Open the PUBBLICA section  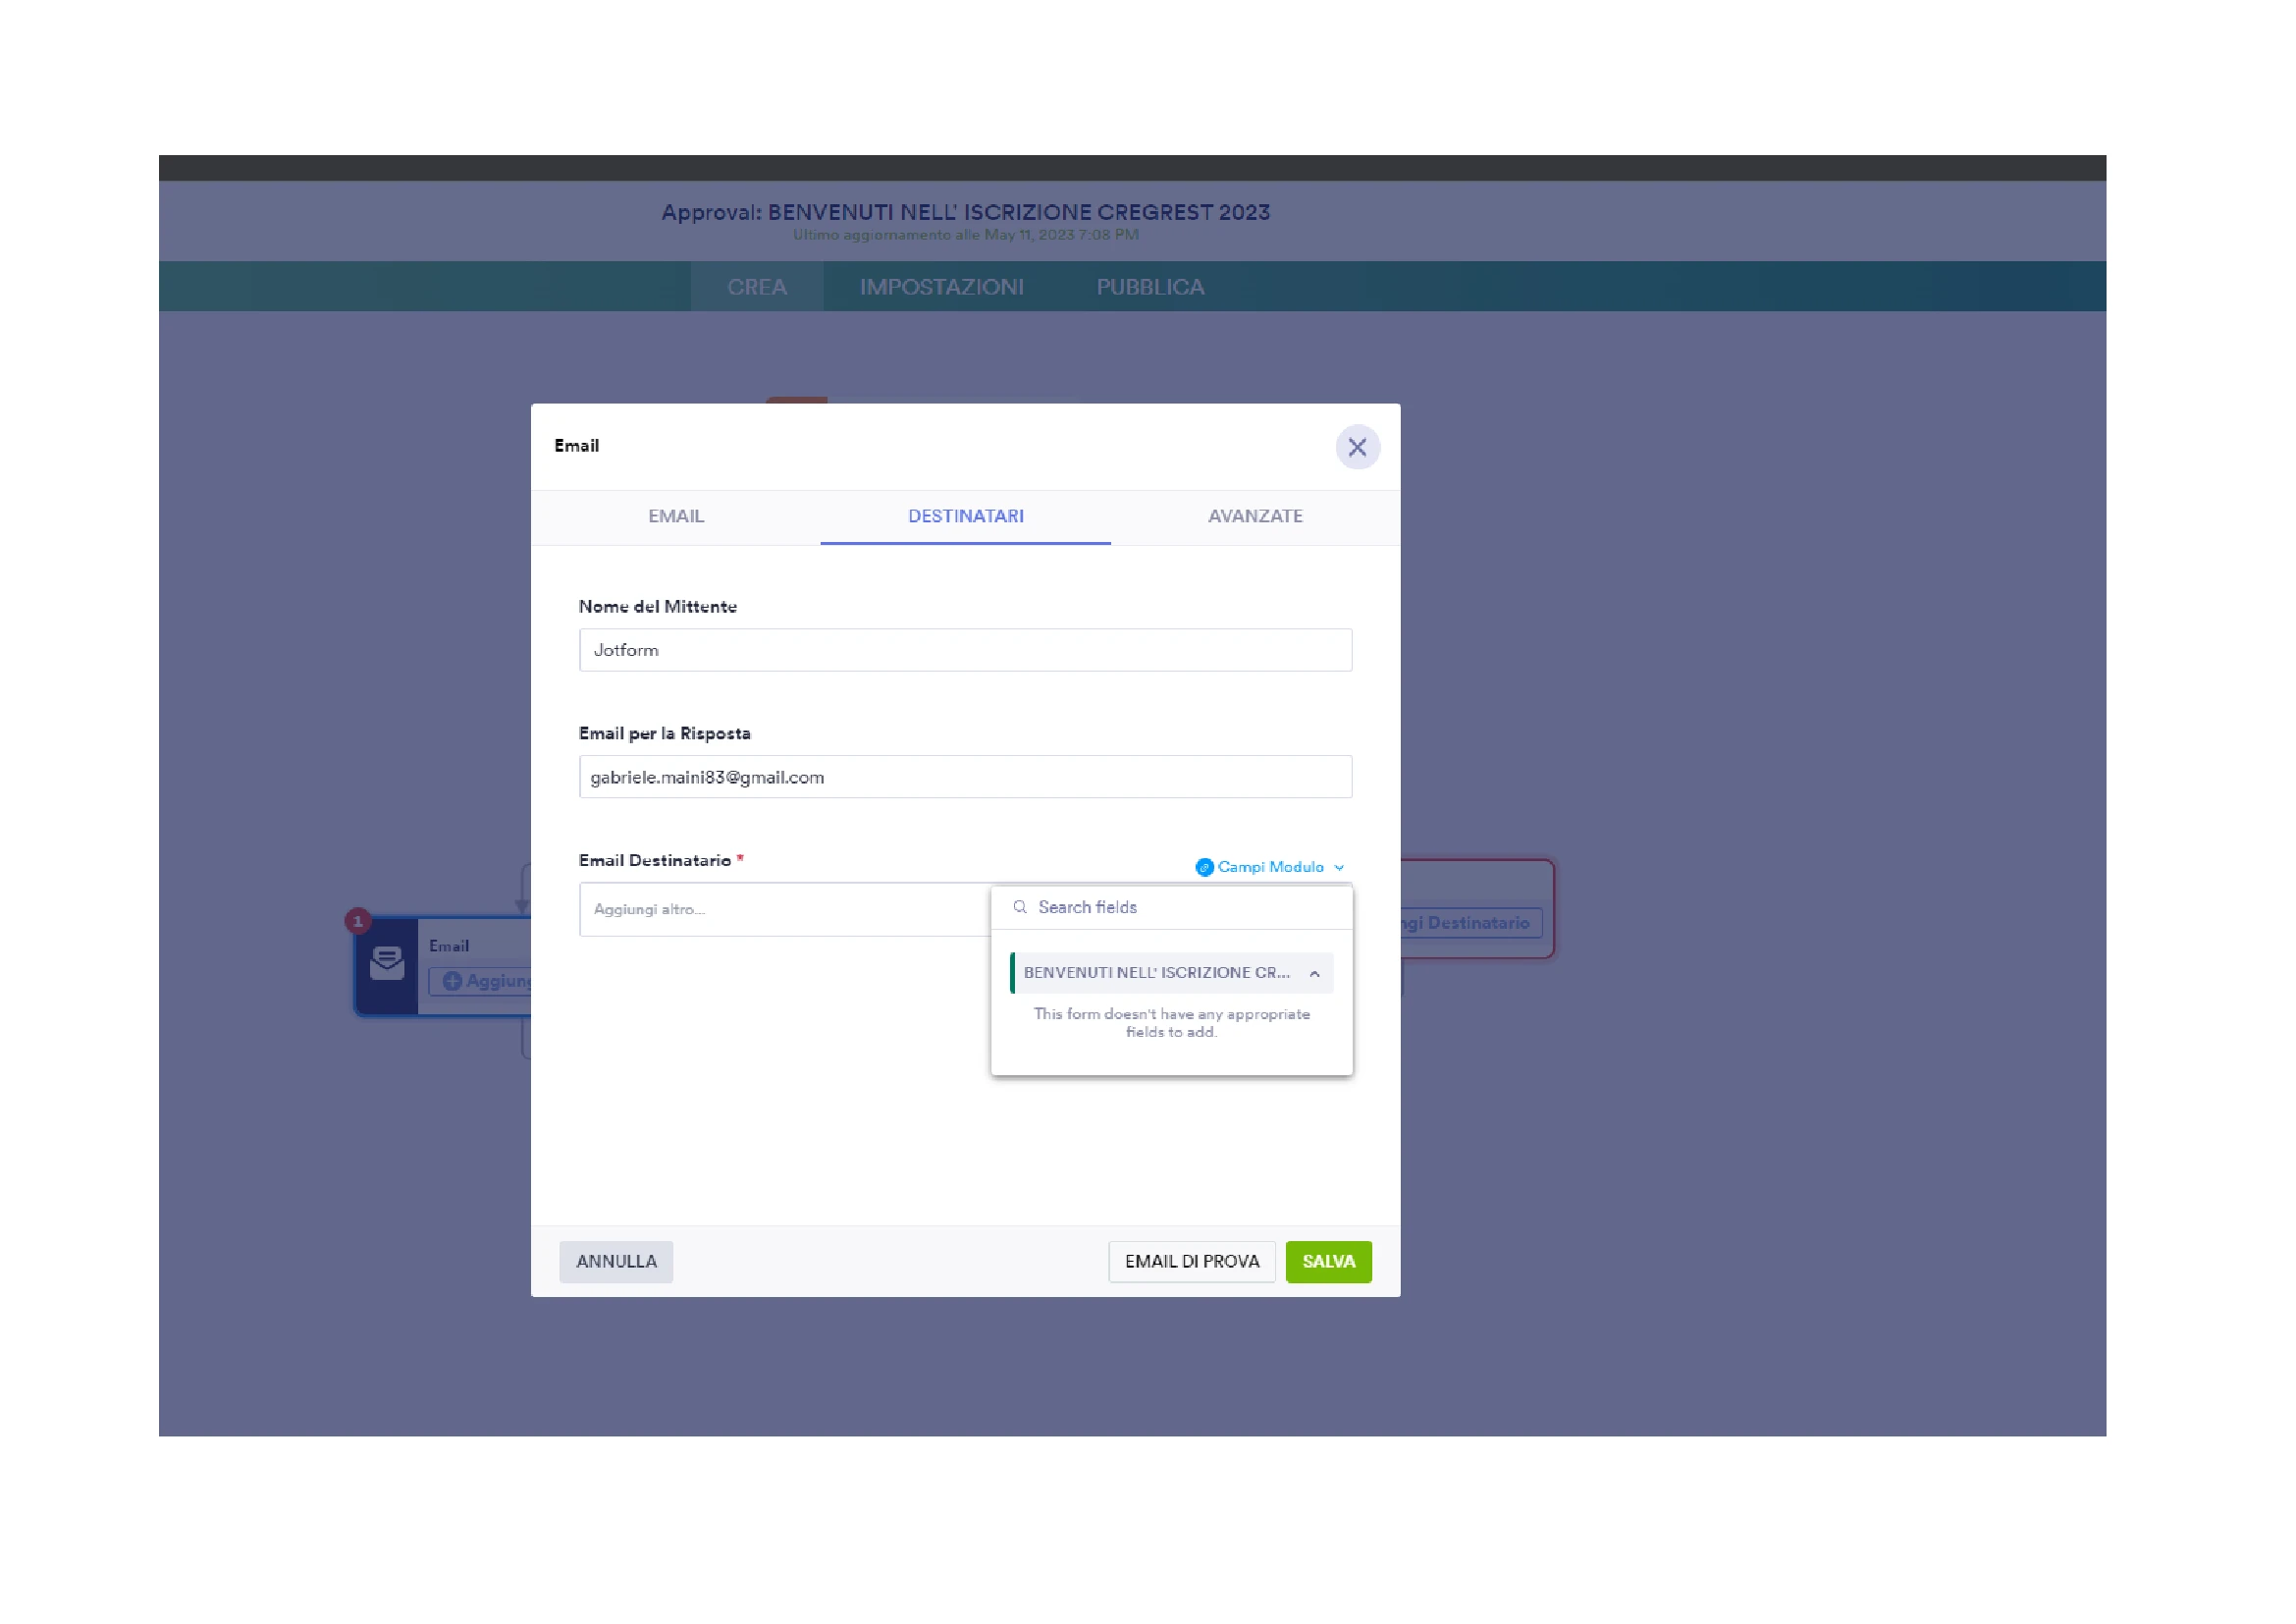[x=1150, y=287]
